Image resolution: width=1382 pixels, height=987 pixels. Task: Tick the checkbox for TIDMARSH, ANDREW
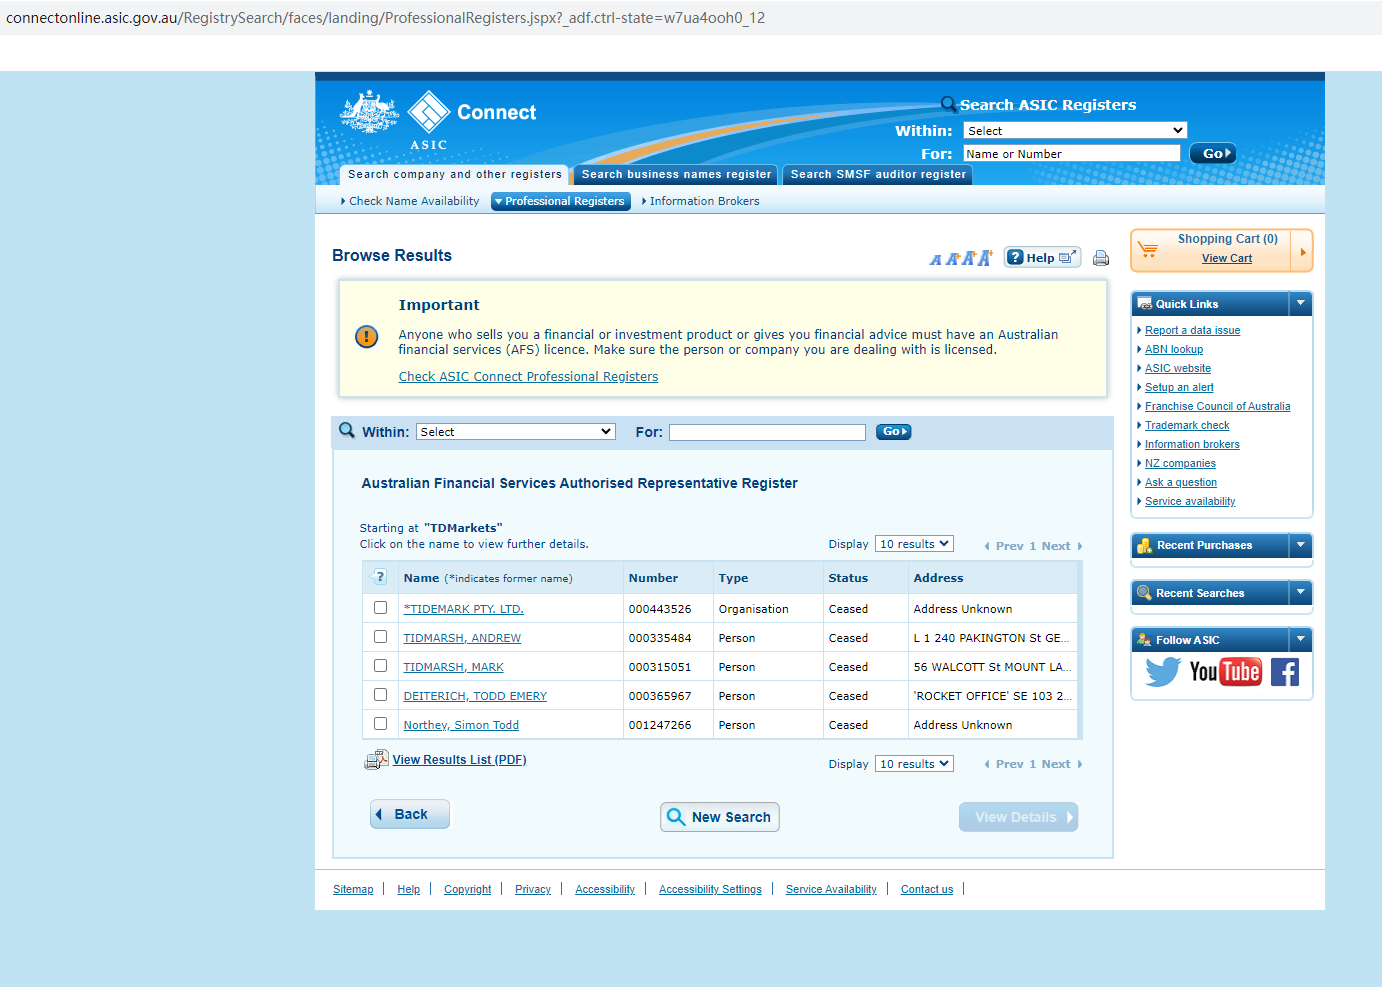380,637
